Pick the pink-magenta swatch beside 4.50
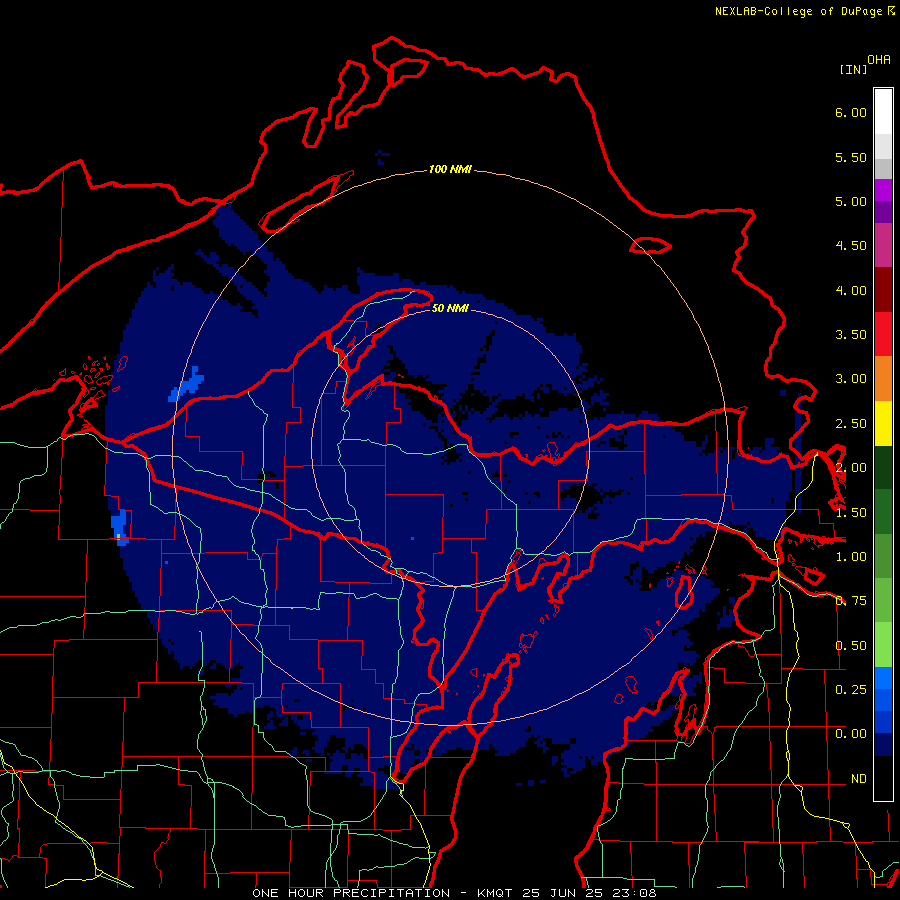 click(883, 245)
